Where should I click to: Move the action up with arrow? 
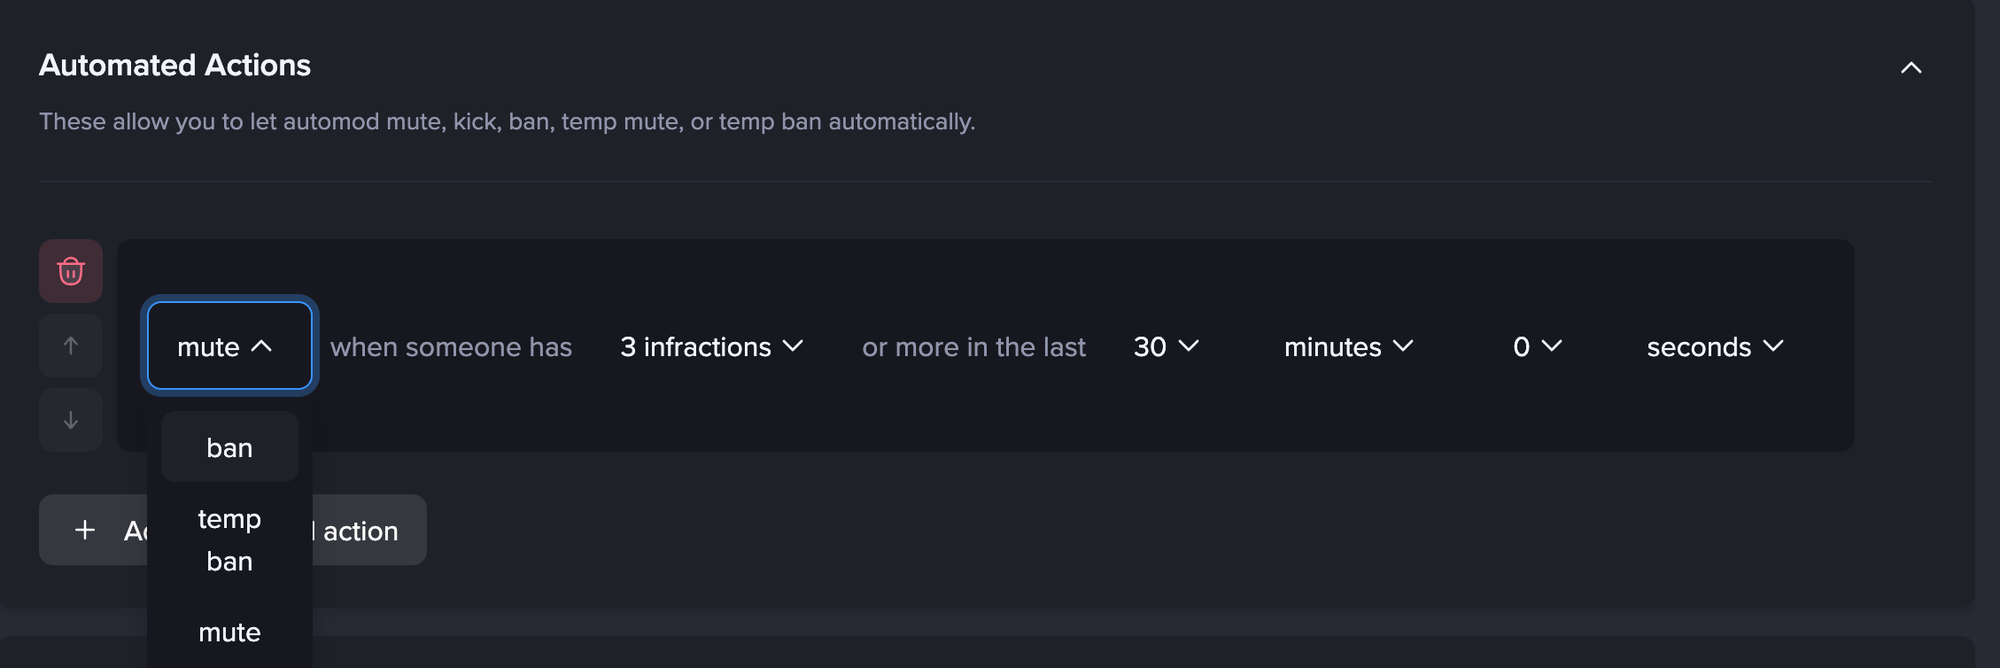(71, 346)
